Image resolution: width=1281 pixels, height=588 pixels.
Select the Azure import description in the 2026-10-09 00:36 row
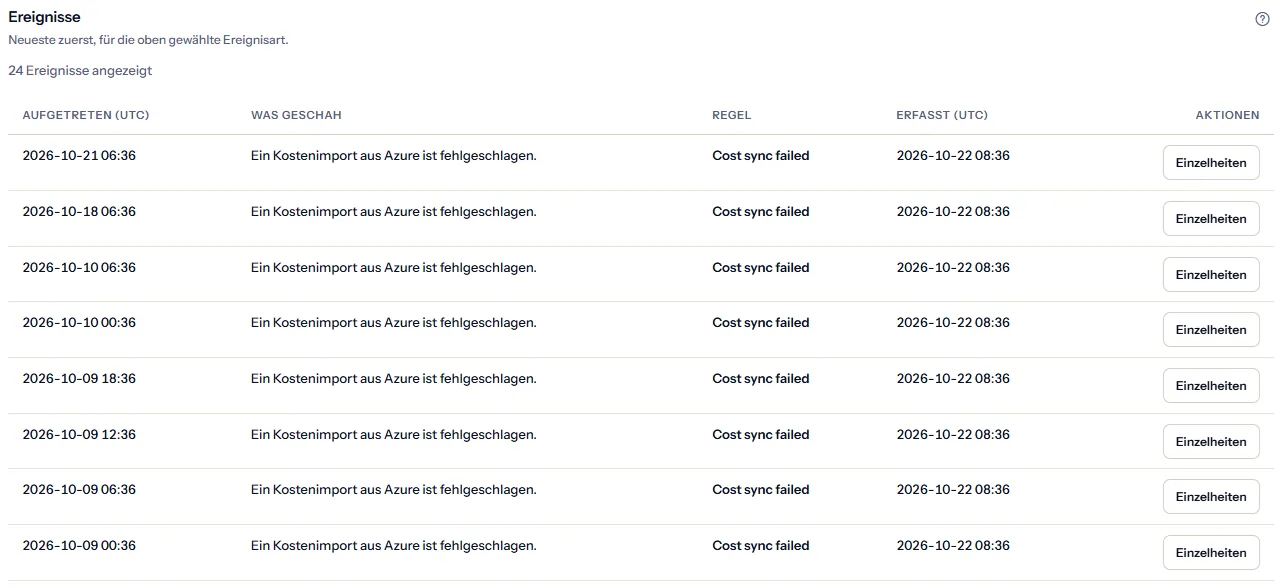click(x=394, y=546)
